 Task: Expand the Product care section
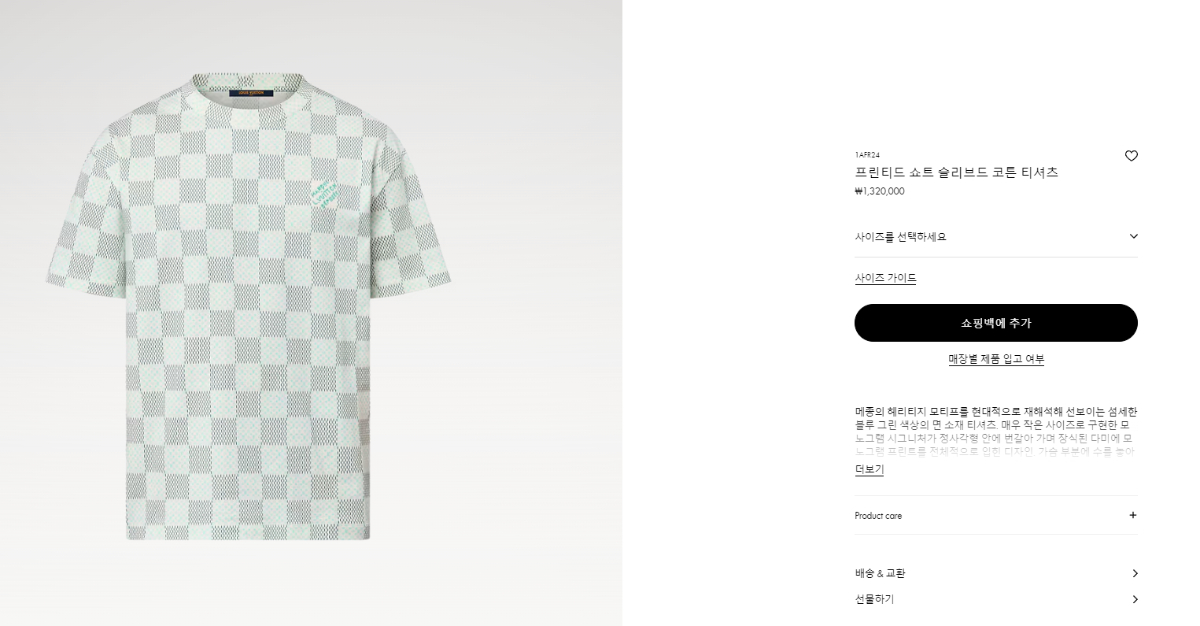coord(996,515)
